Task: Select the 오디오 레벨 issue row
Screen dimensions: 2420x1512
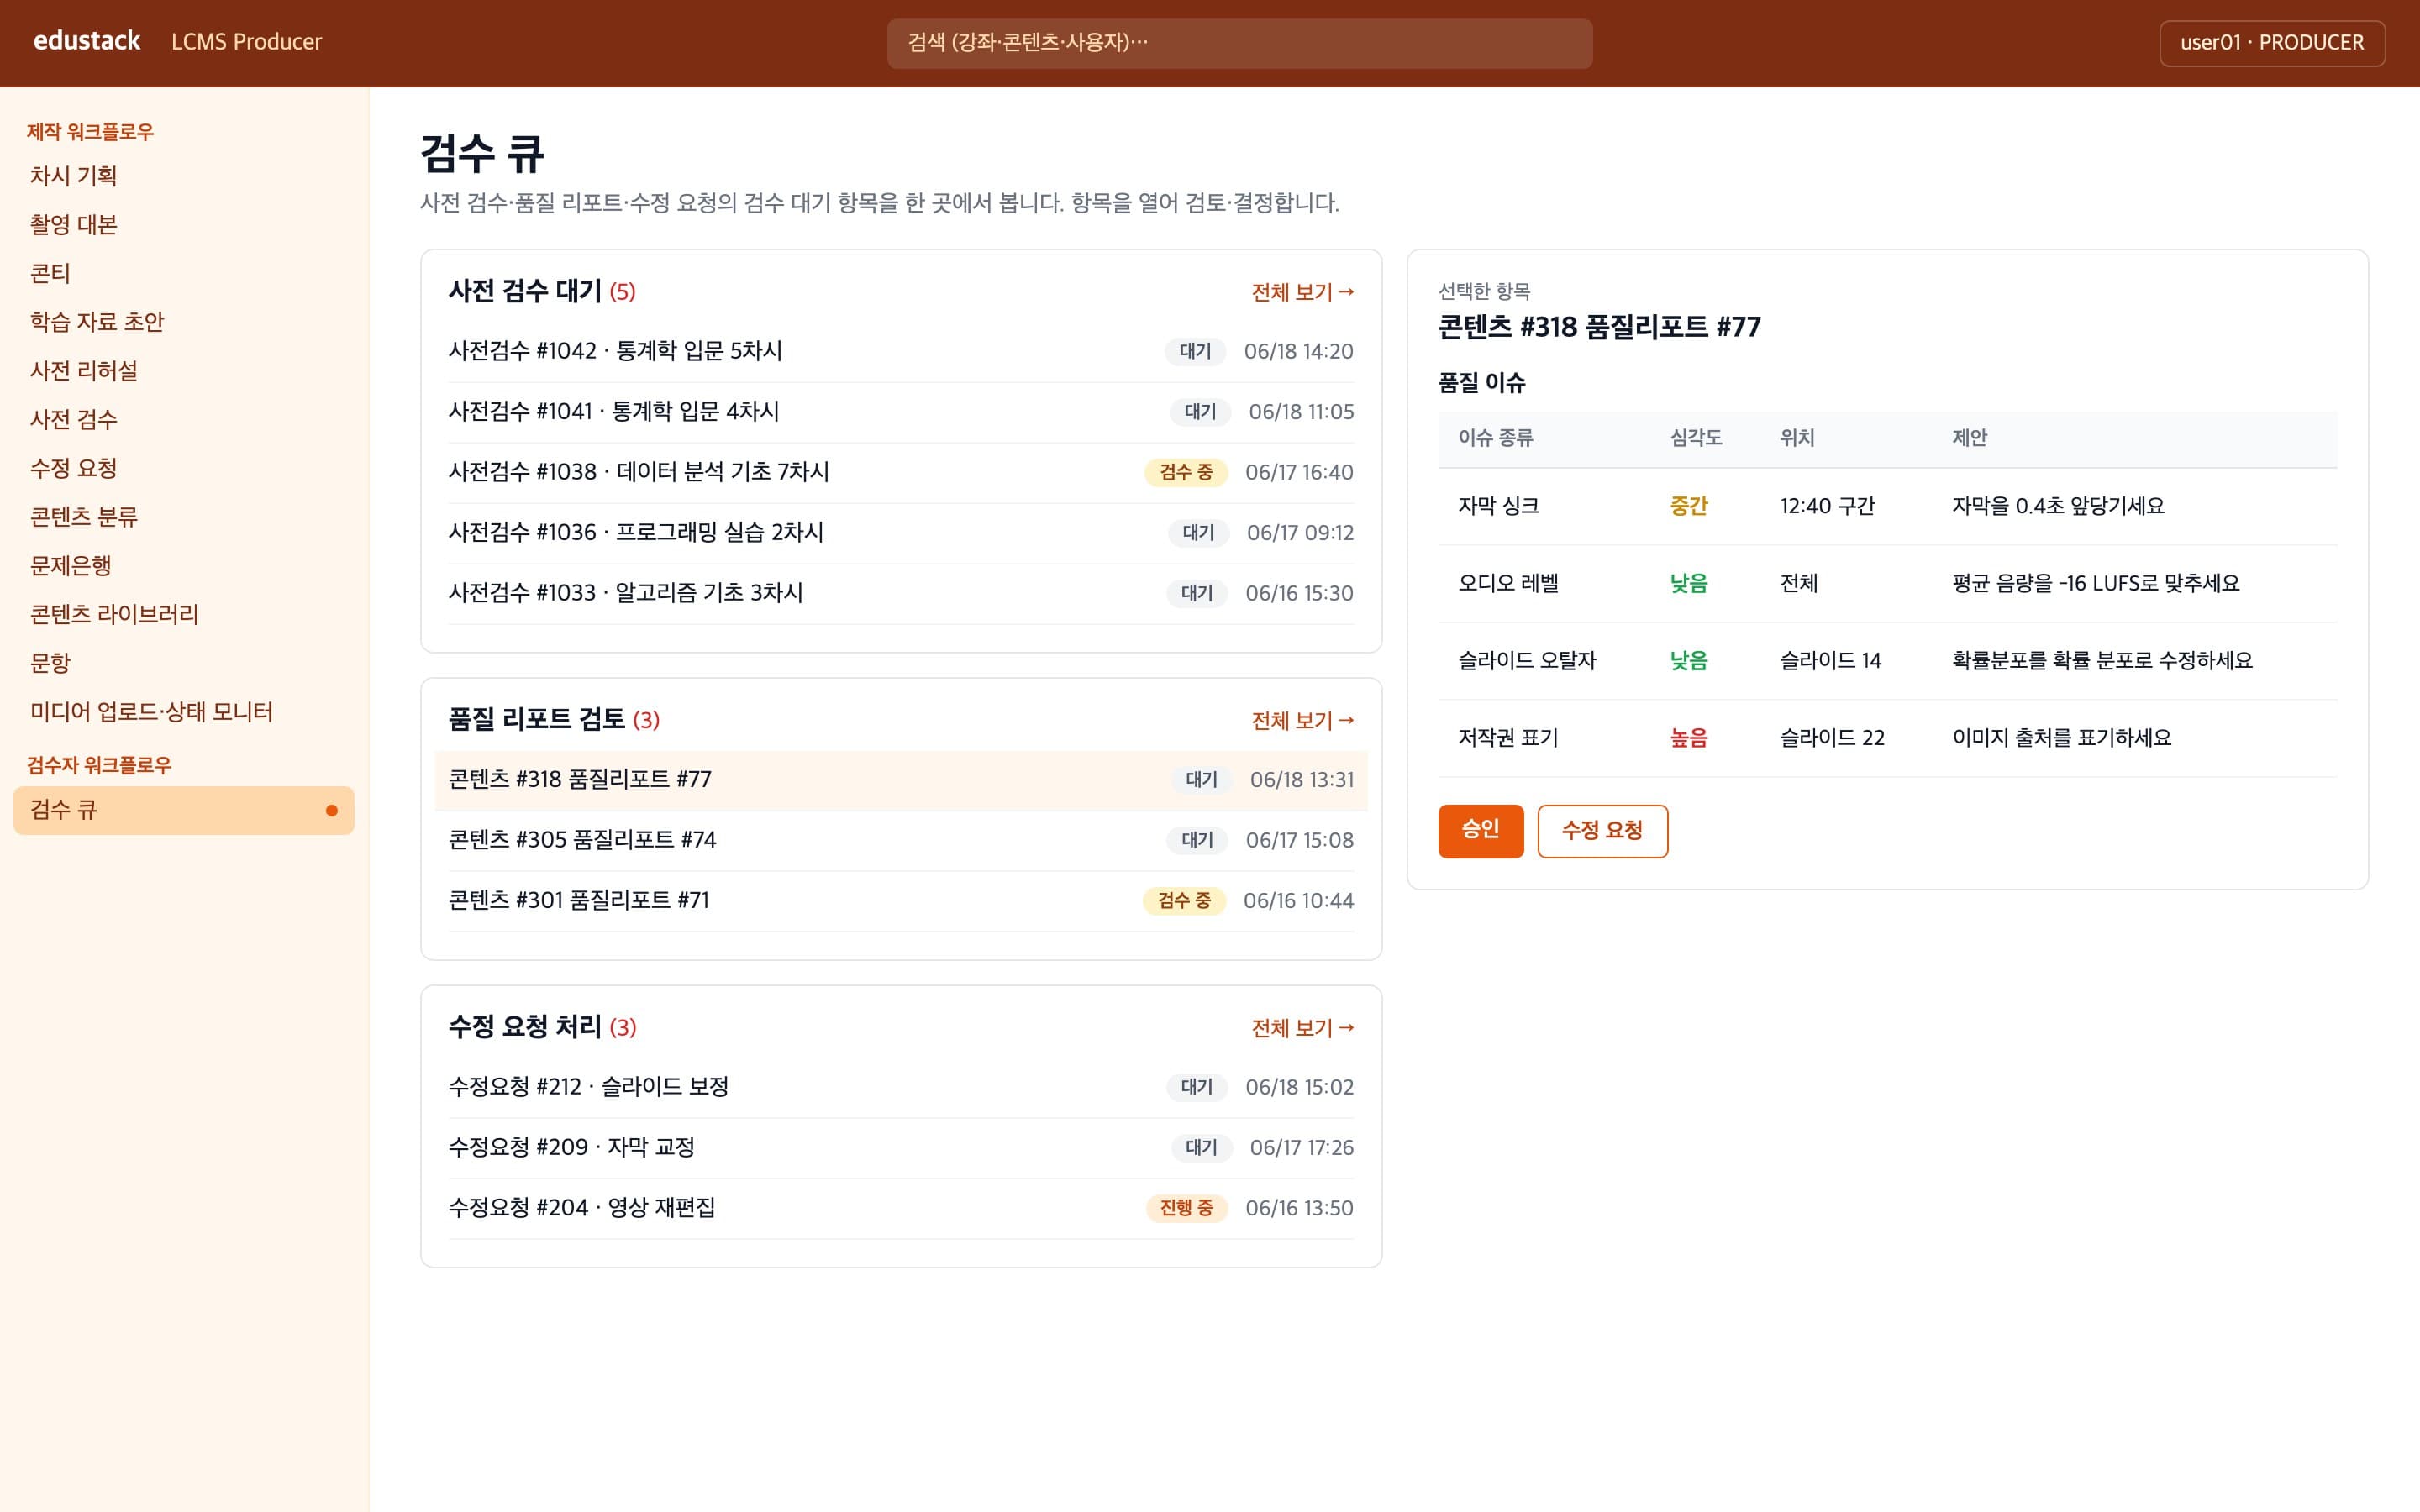Action: [1887, 584]
